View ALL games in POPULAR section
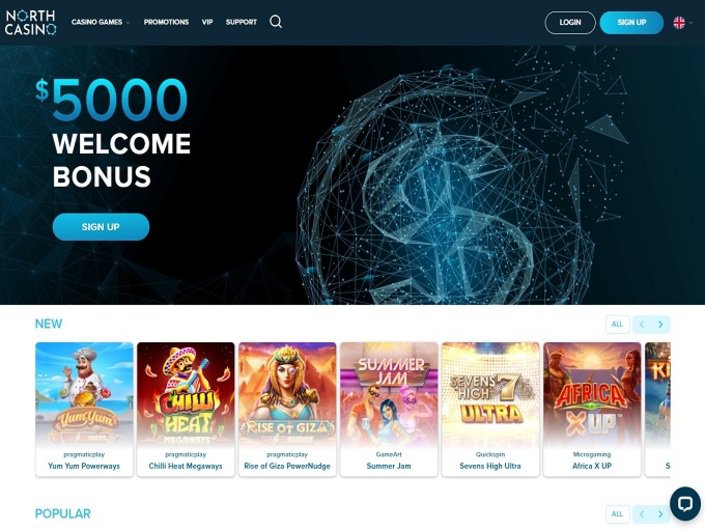This screenshot has width=705, height=530. pyautogui.click(x=617, y=514)
